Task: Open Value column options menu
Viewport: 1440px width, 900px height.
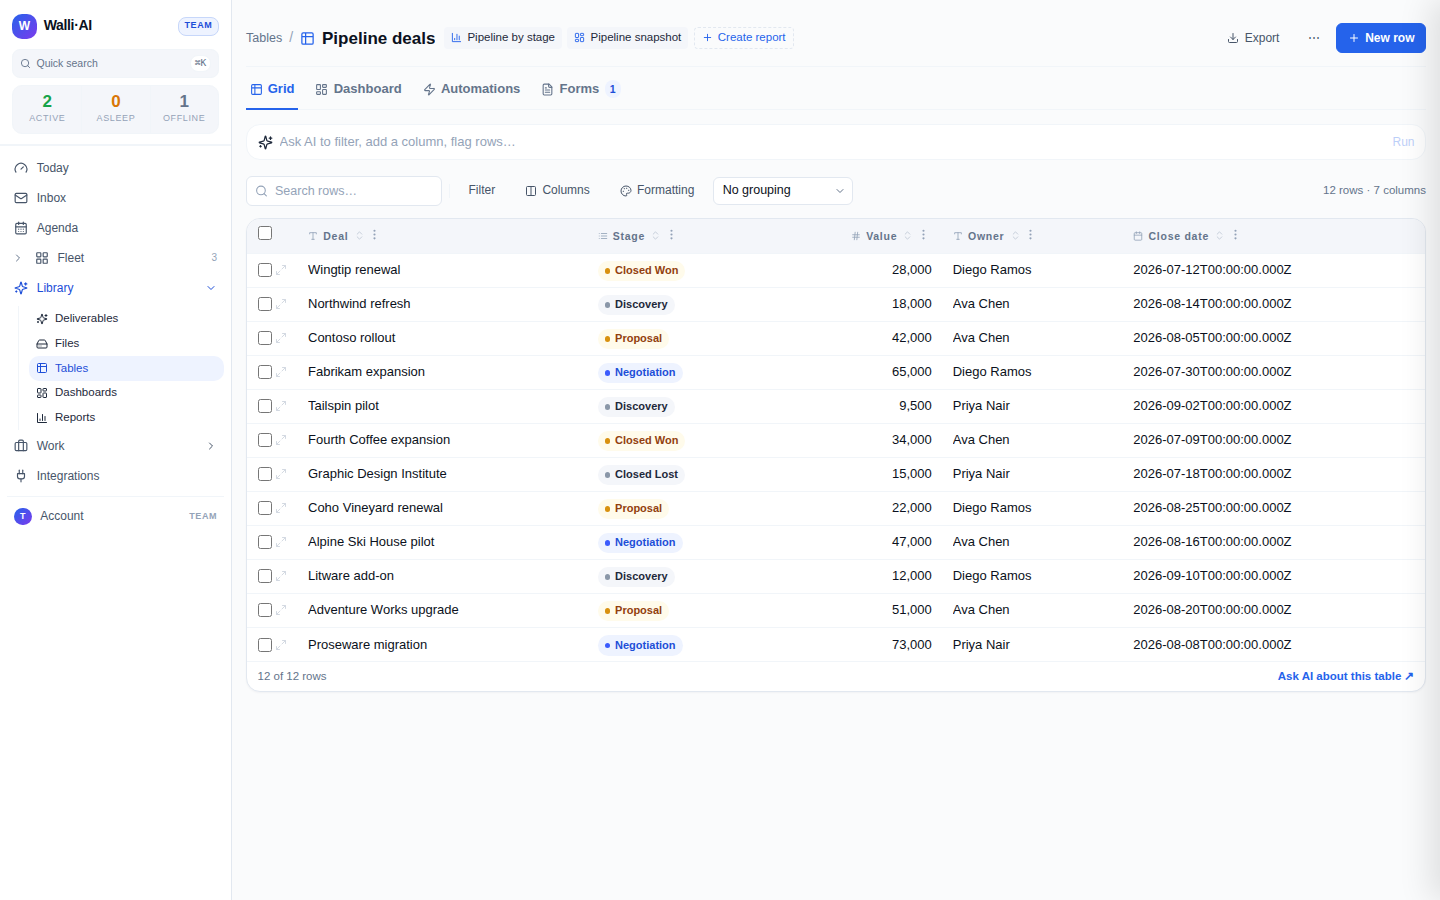Action: click(x=923, y=235)
